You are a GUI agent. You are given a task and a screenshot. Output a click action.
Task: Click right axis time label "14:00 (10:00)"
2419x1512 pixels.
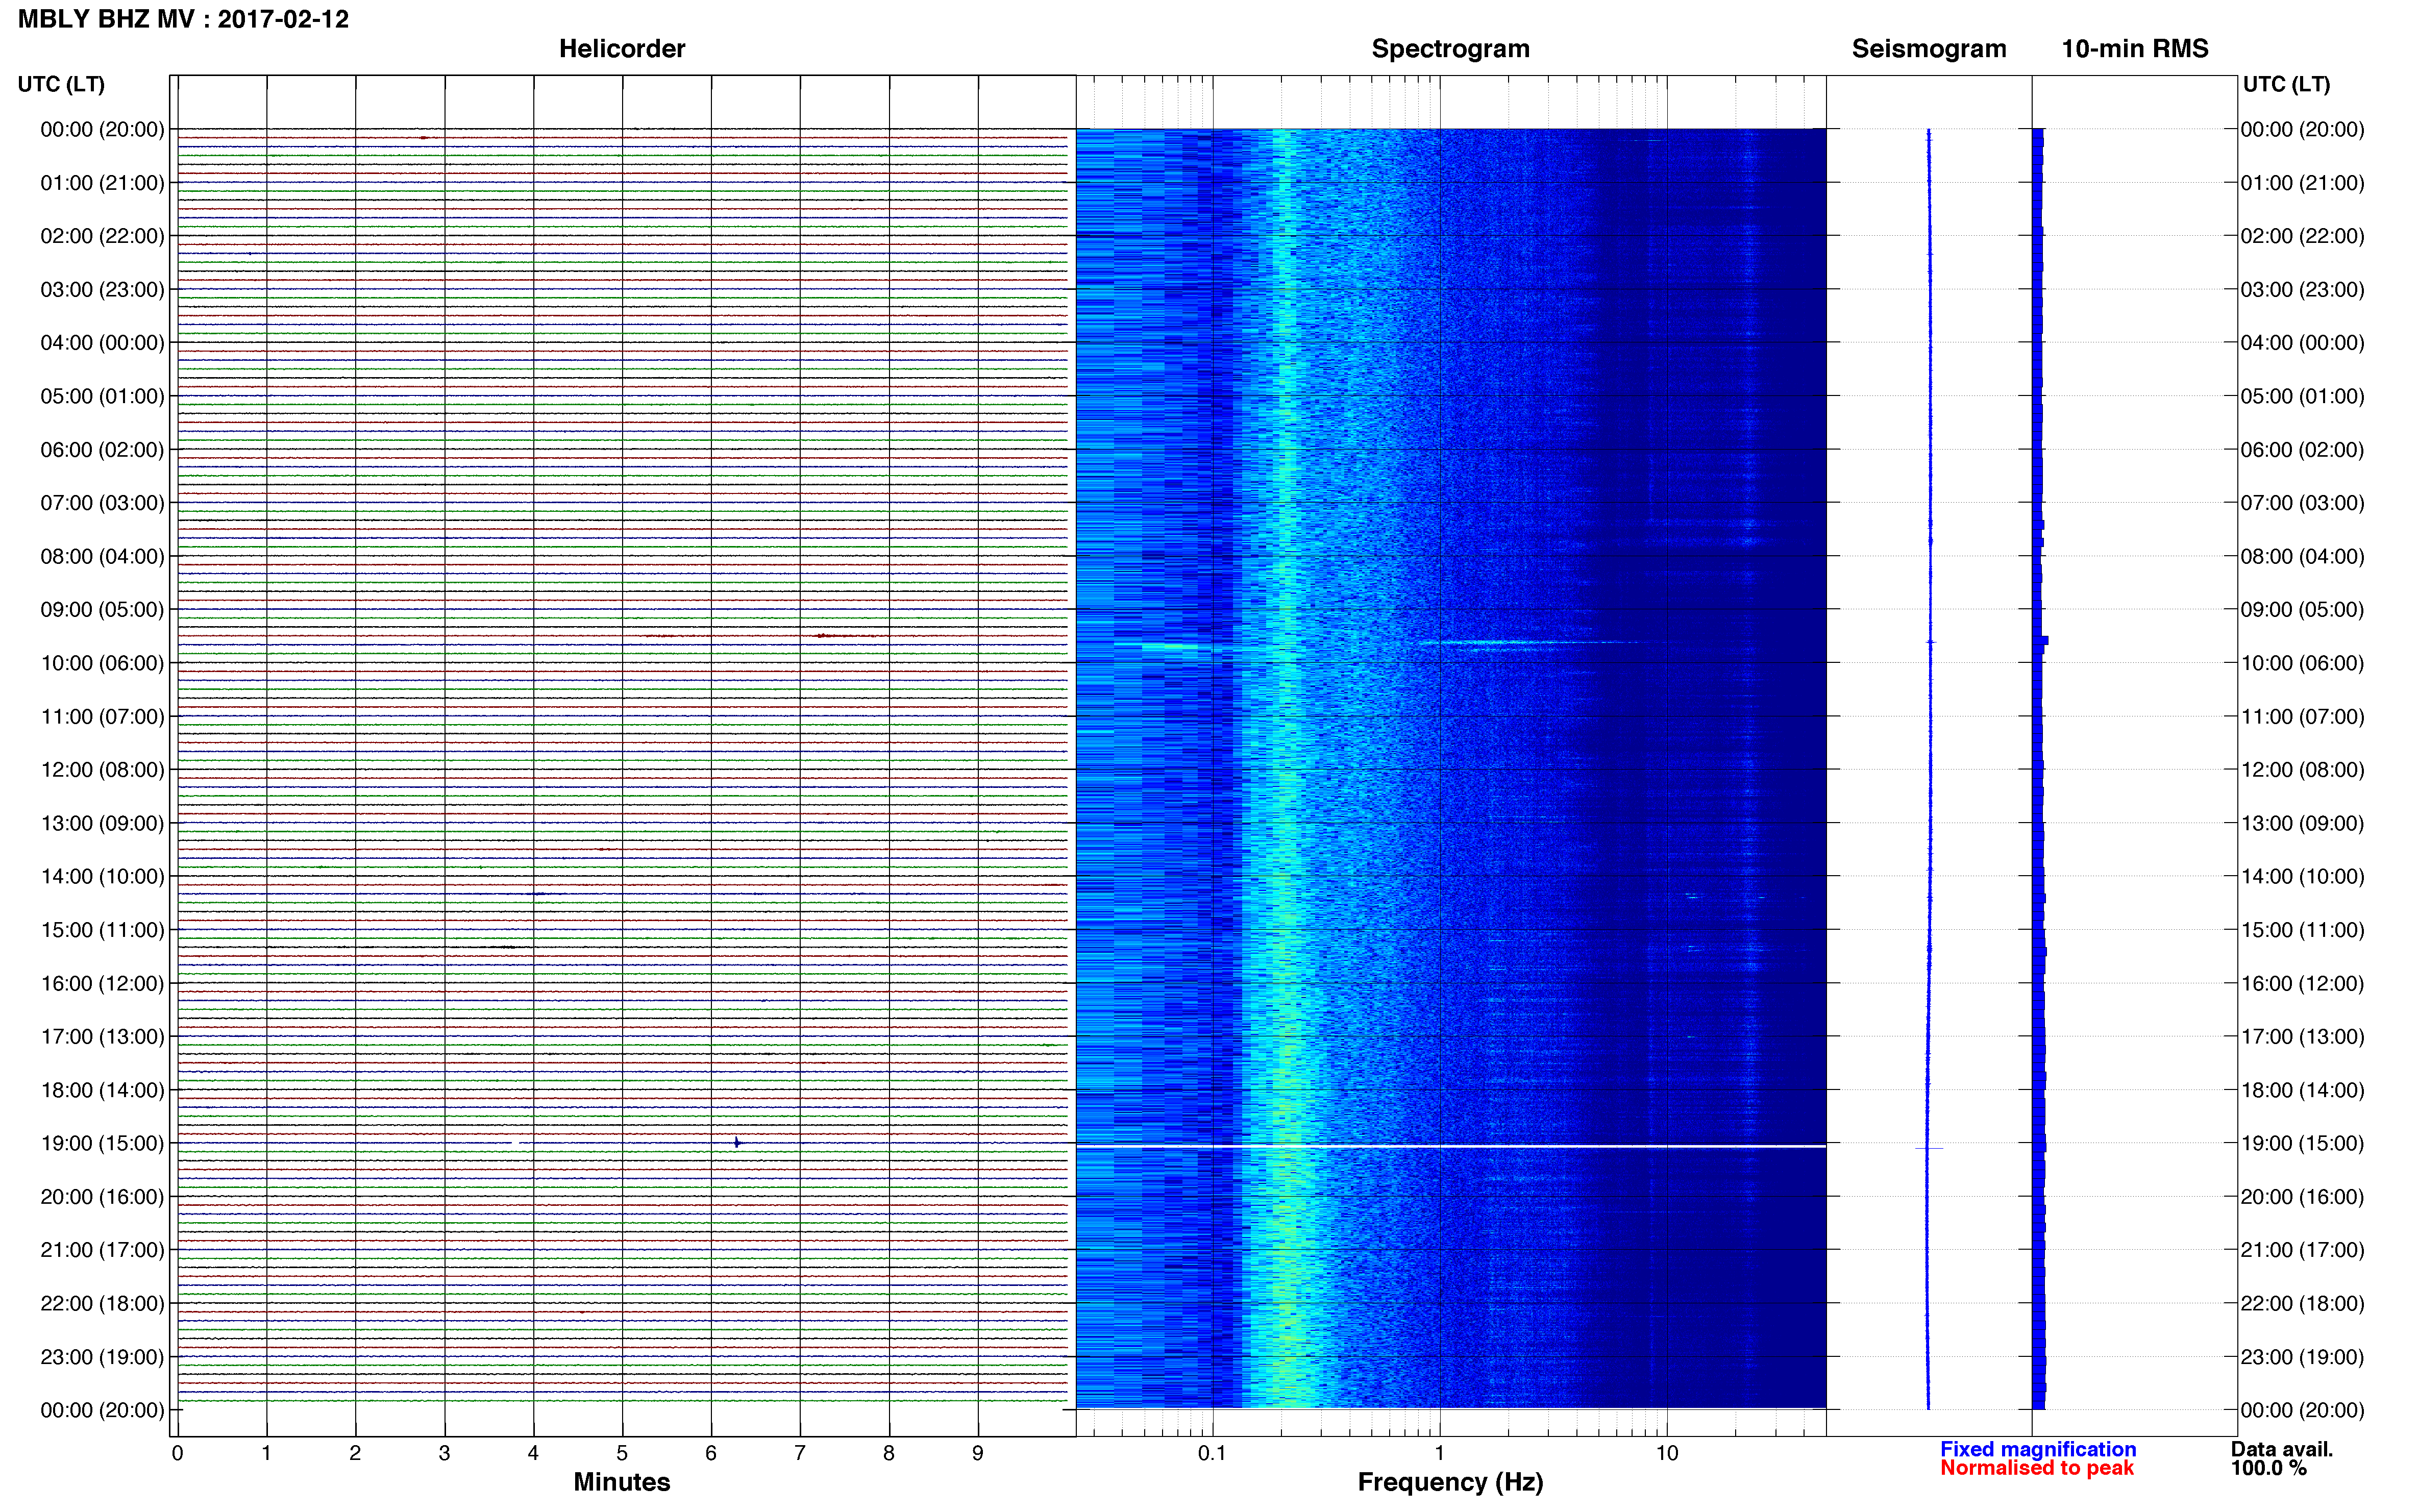pyautogui.click(x=2302, y=877)
